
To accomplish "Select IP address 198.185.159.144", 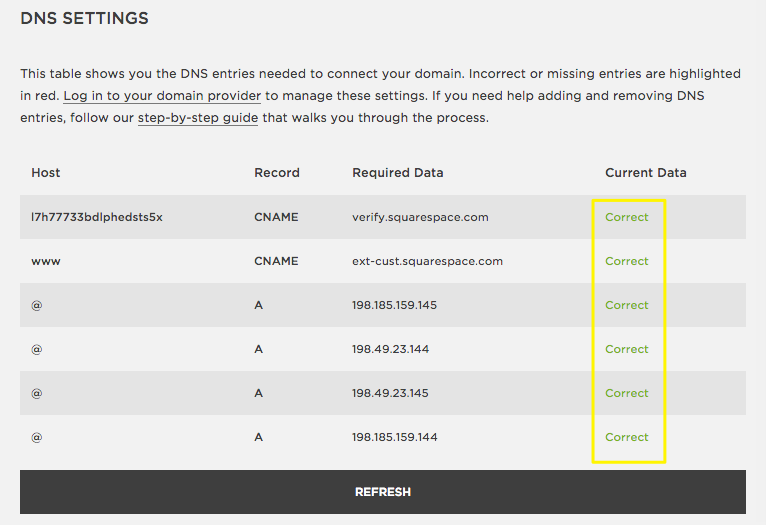I will coord(394,437).
